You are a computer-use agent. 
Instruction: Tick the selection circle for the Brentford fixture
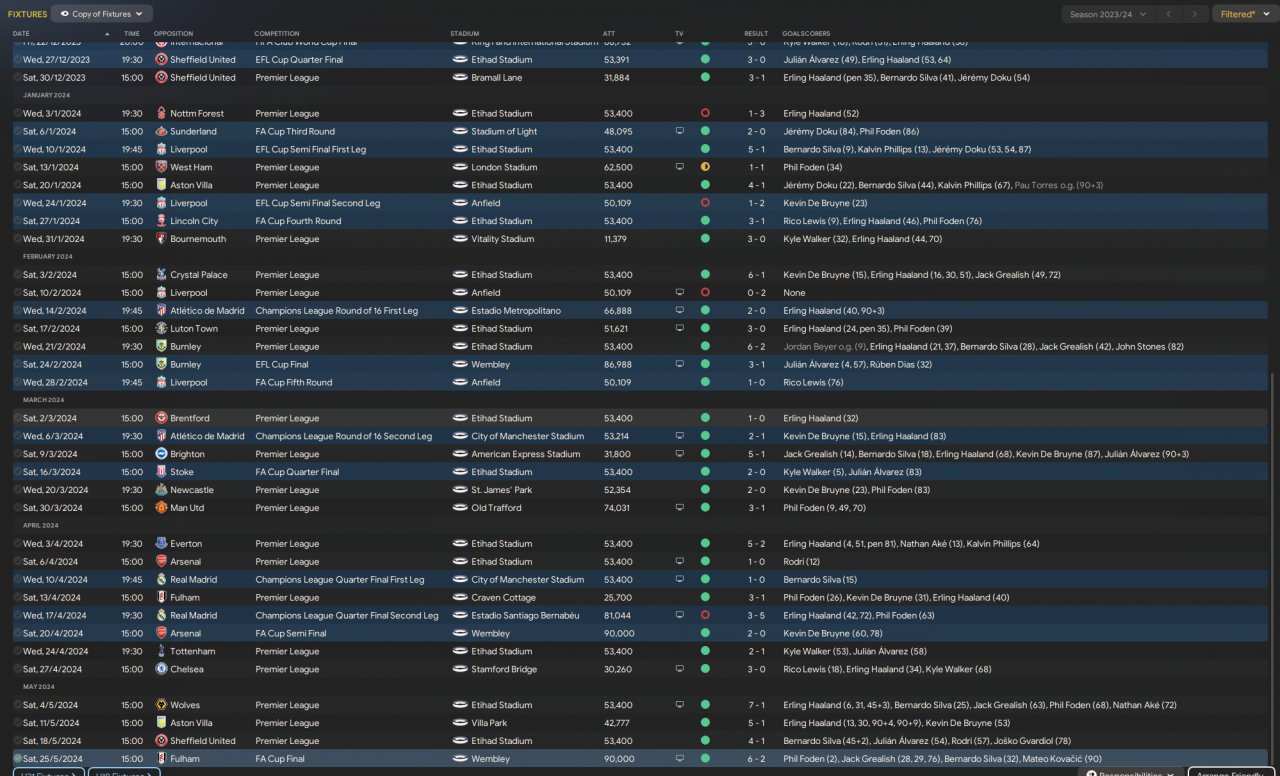point(18,418)
